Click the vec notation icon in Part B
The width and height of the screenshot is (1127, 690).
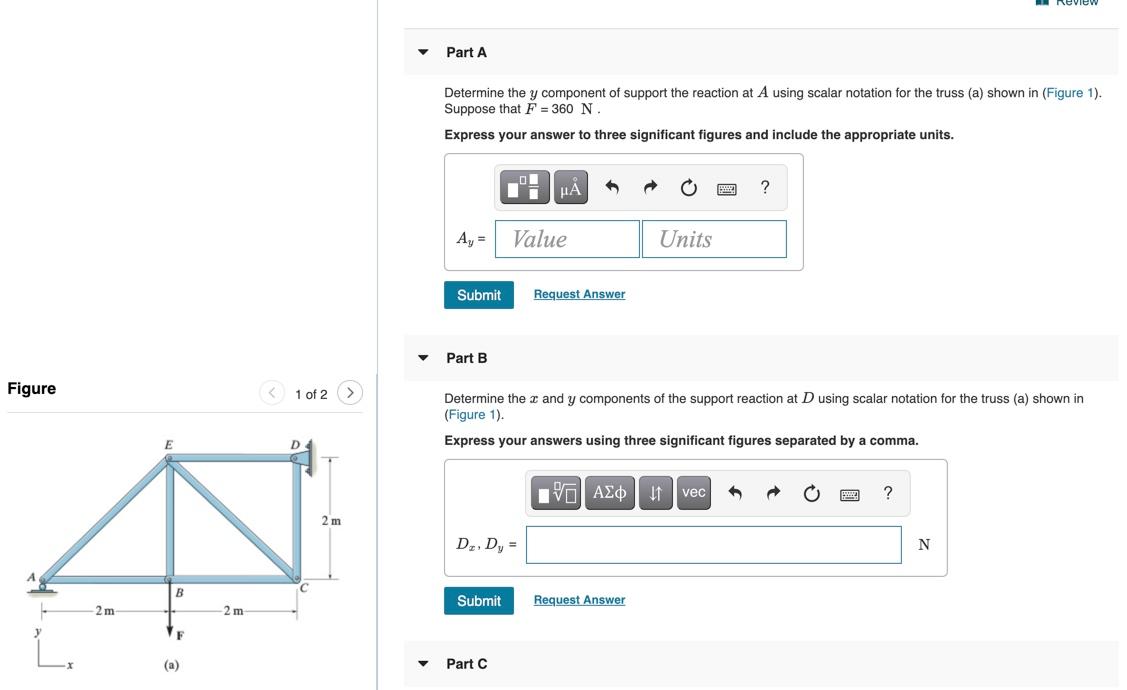[x=693, y=492]
